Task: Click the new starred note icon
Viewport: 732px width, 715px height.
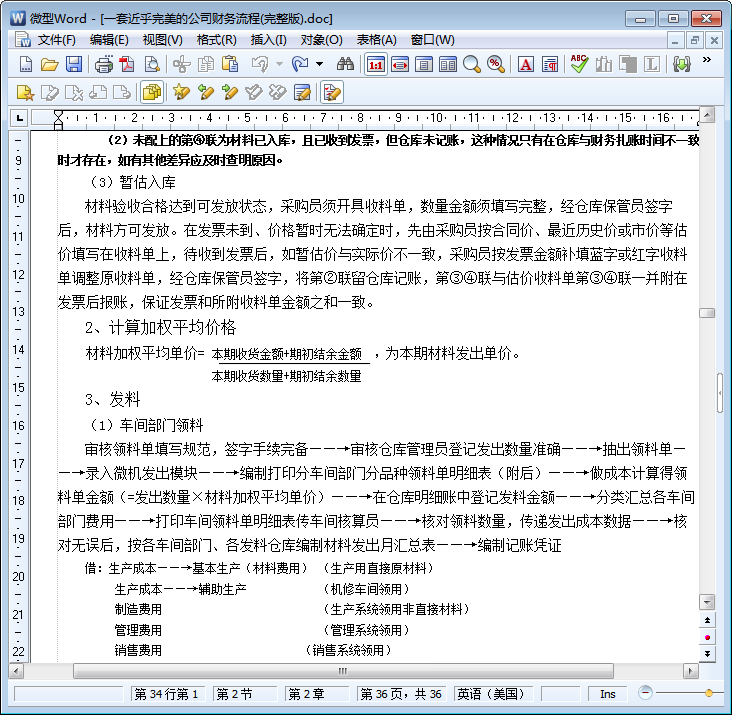Action: pyautogui.click(x=25, y=92)
